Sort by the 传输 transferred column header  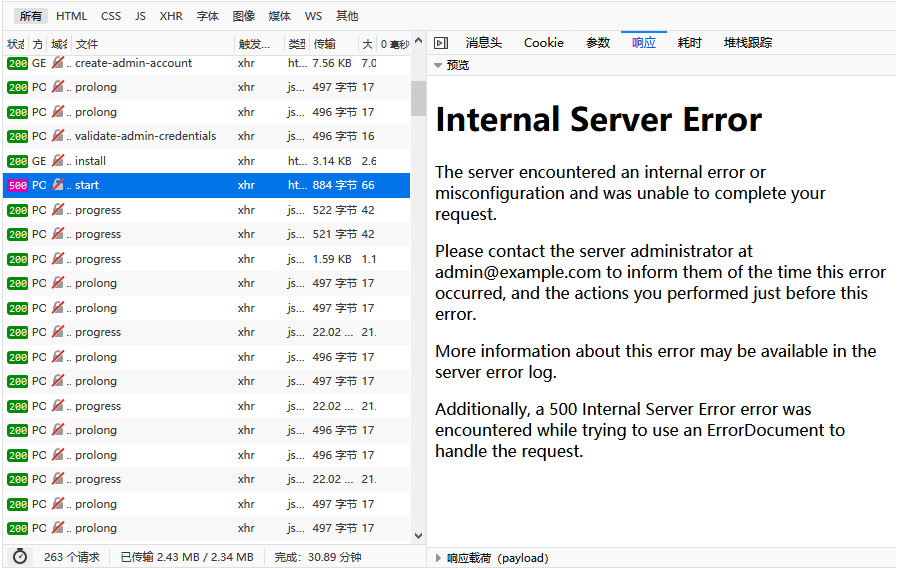coord(324,44)
